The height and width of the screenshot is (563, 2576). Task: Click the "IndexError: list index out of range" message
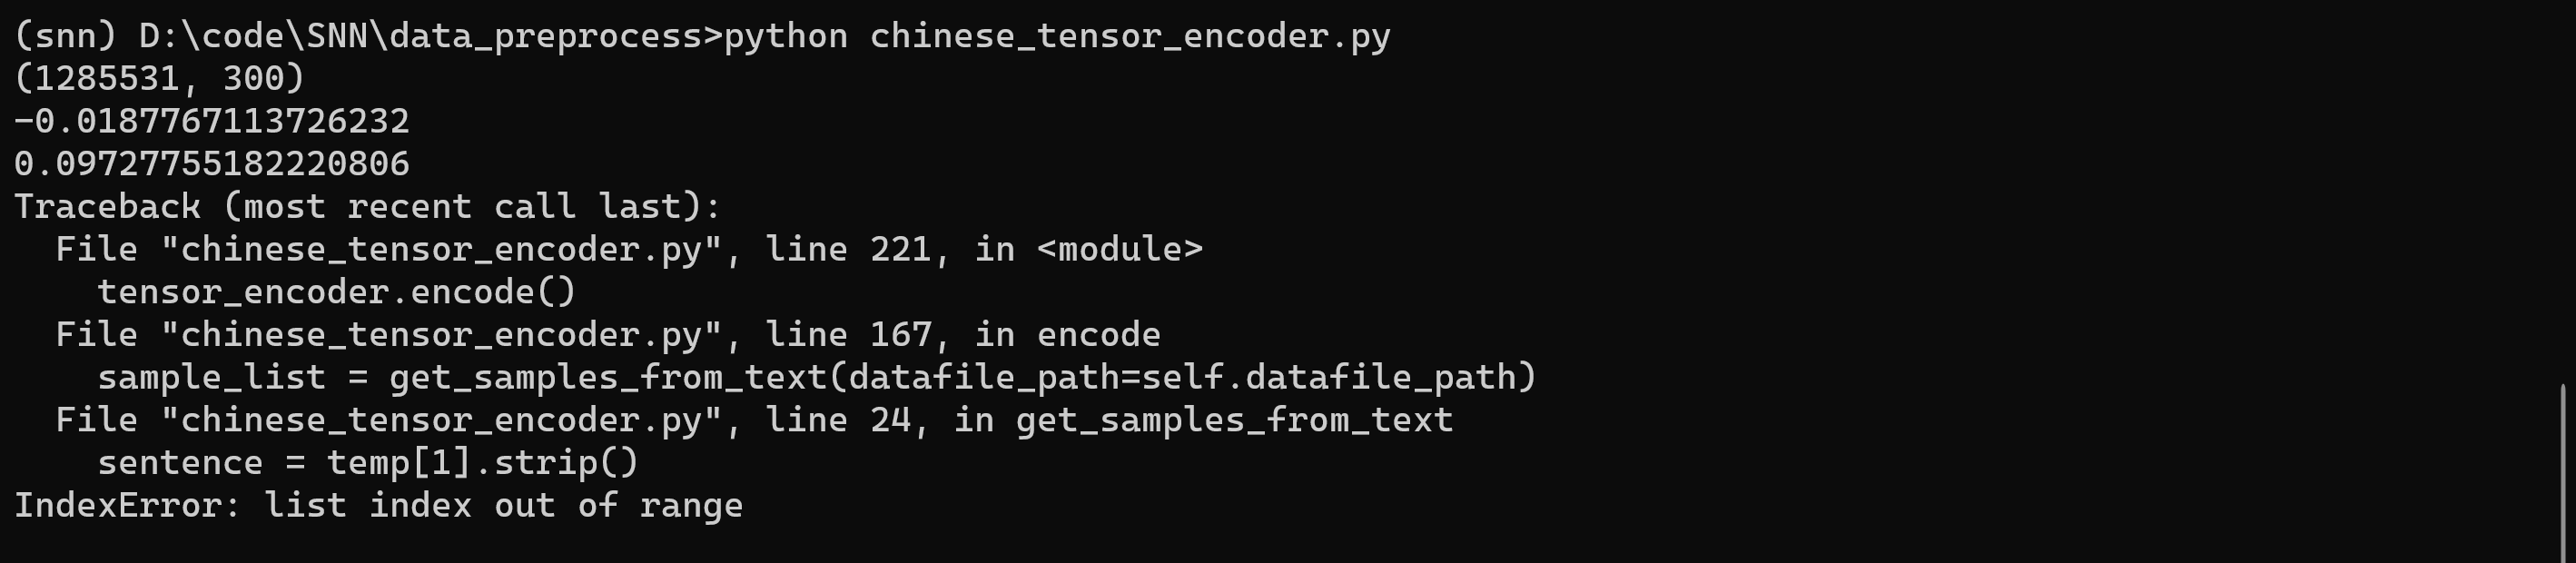pos(378,506)
